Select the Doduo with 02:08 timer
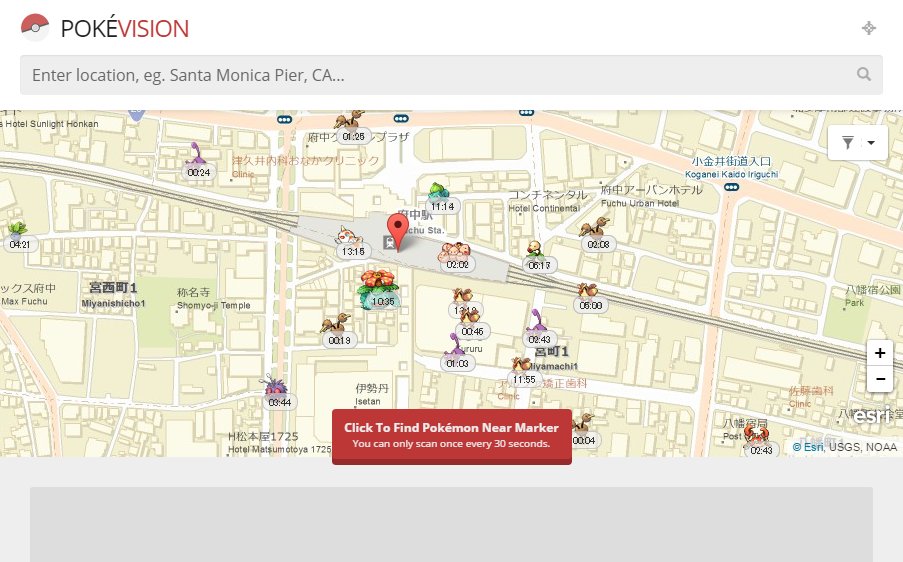This screenshot has height=562, width=903. tap(597, 234)
